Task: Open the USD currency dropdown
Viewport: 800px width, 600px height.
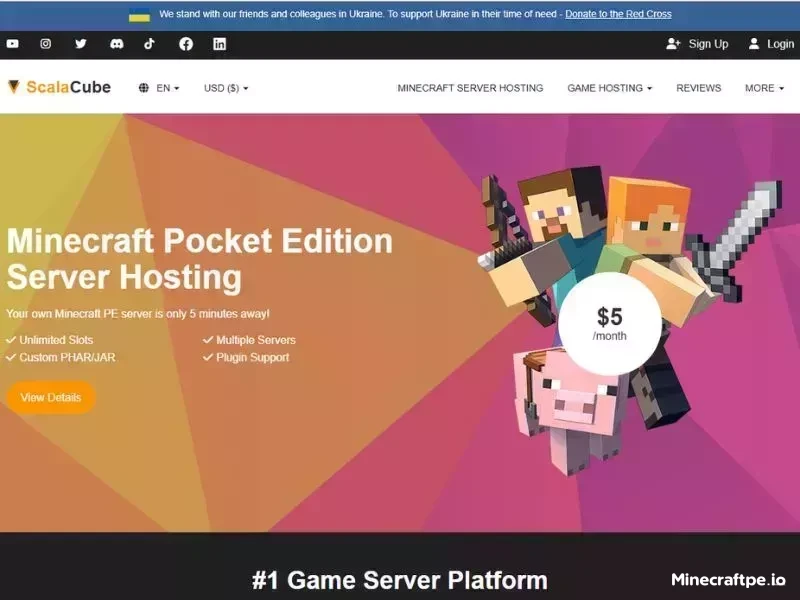Action: coord(222,88)
